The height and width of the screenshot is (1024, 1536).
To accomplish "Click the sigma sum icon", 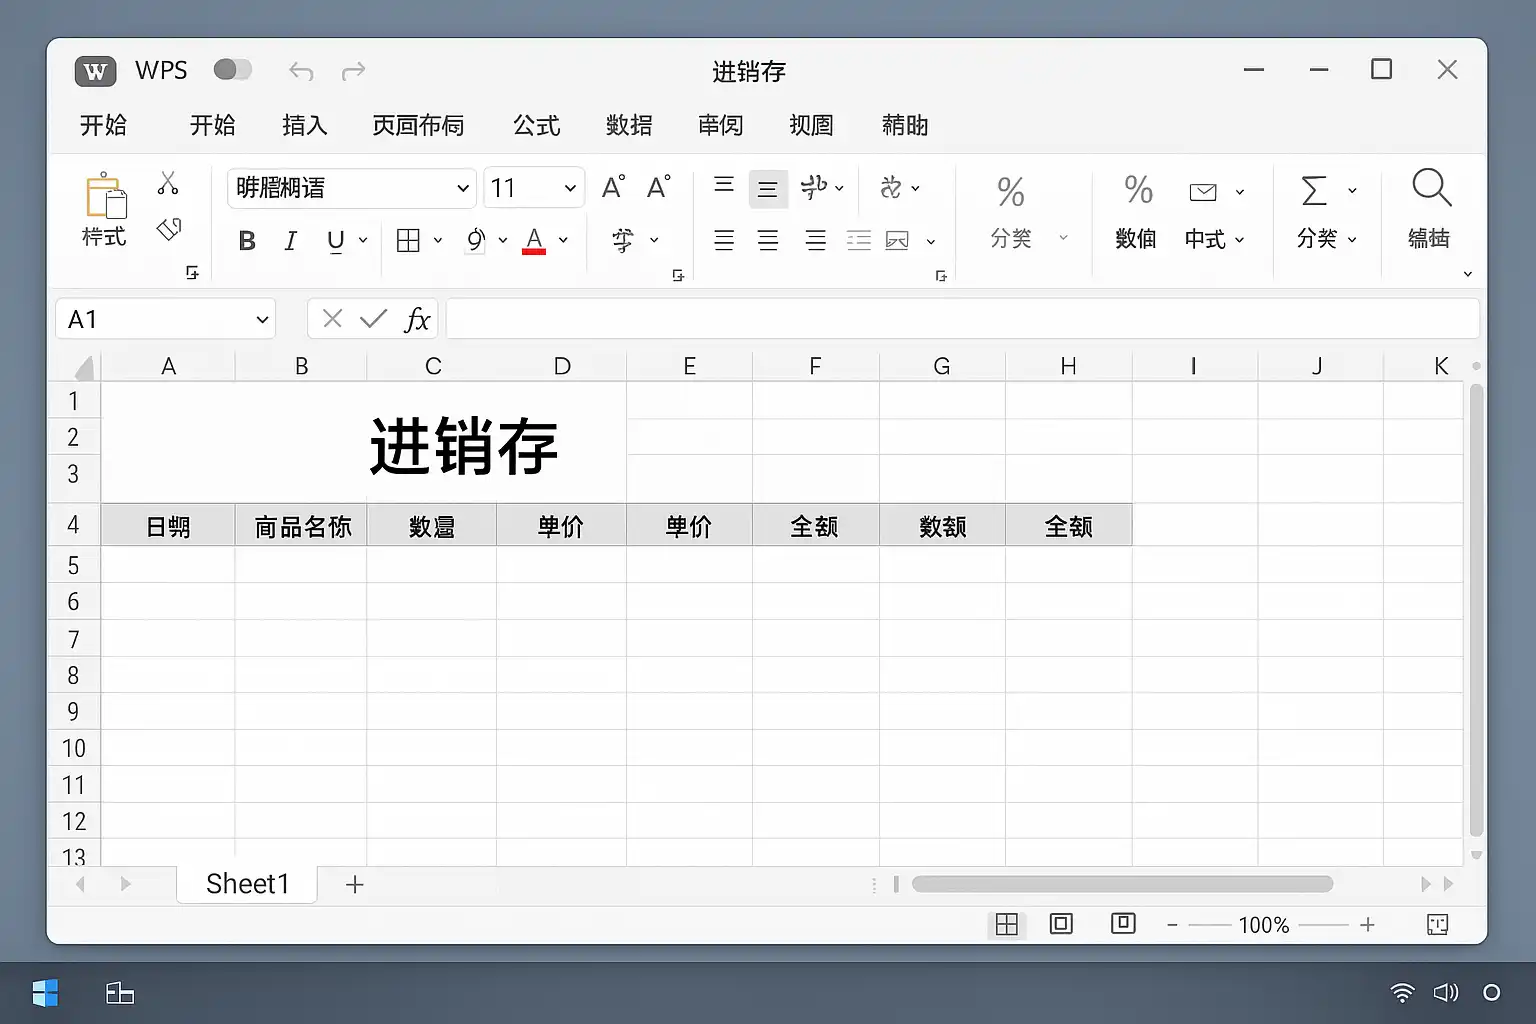I will (1314, 190).
